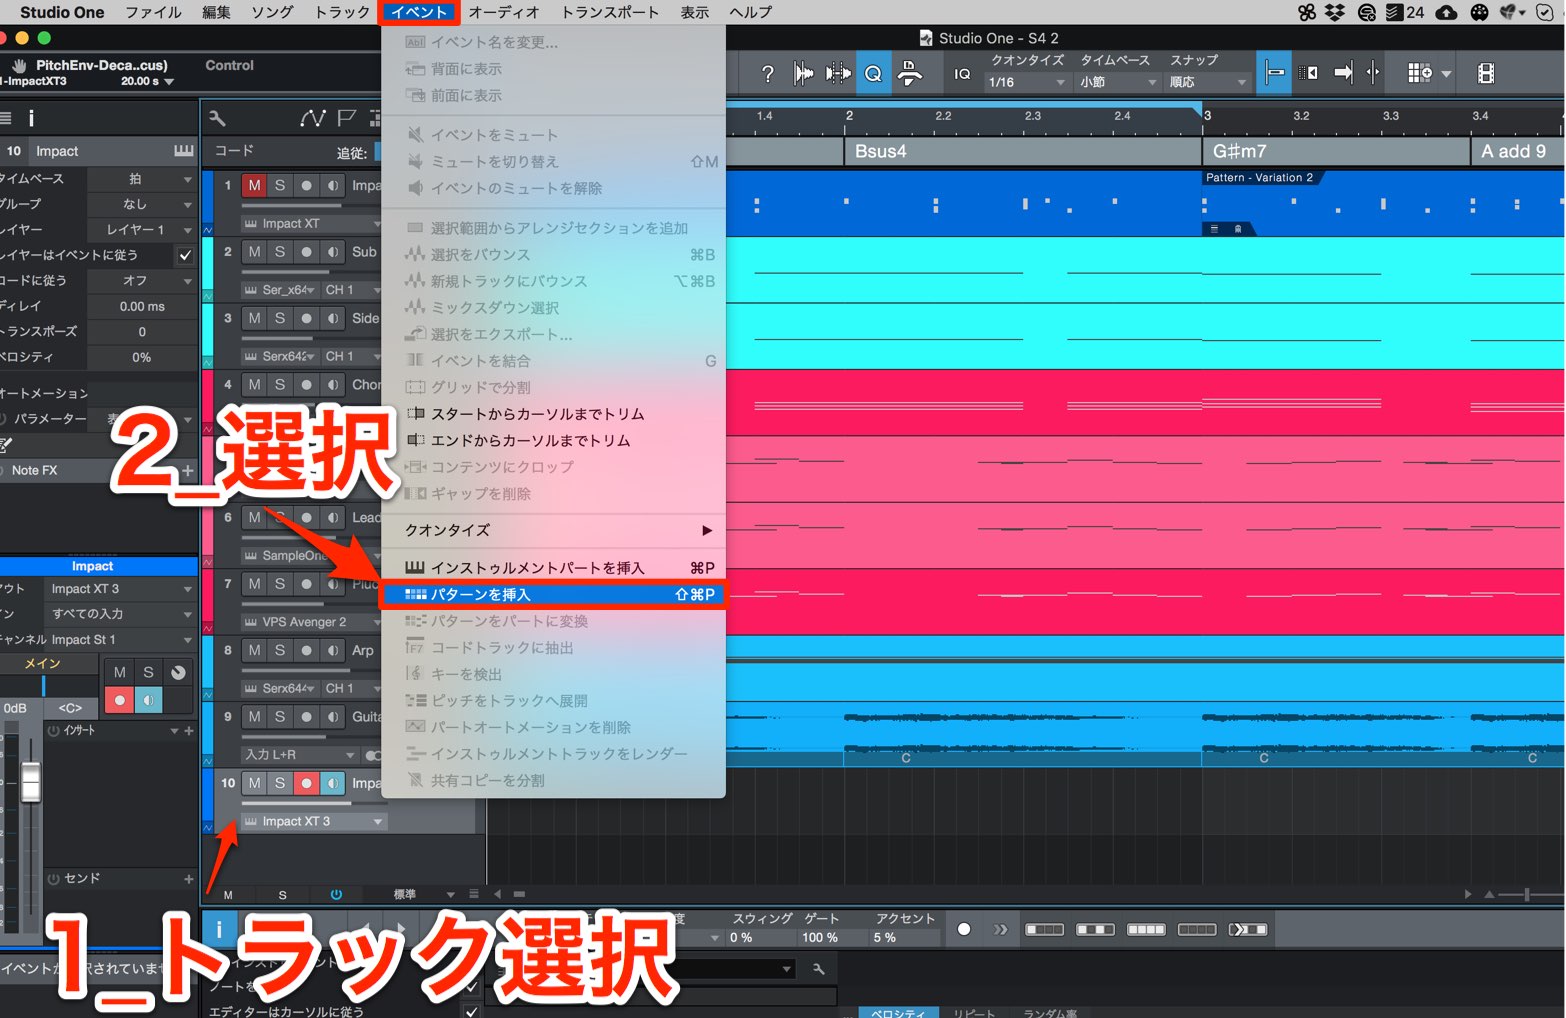
Task: Toggle 'レイヤーはイベントに従う' checkbox
Action: (185, 255)
